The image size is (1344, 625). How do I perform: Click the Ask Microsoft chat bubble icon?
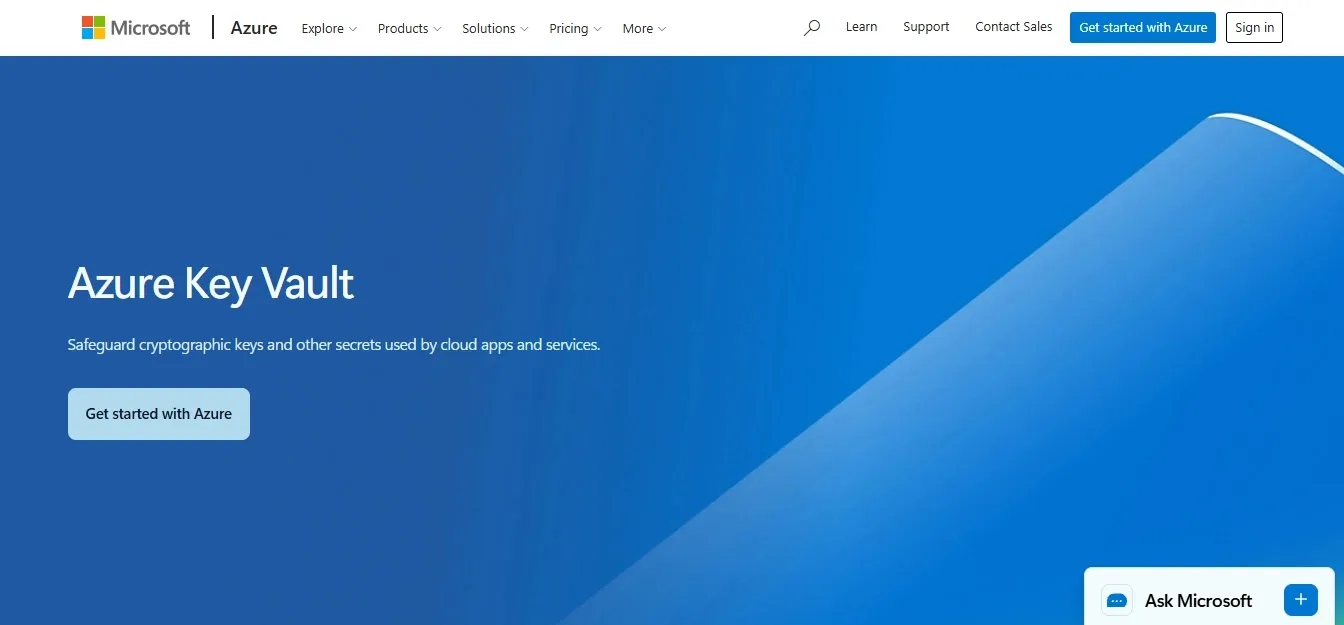[x=1117, y=600]
